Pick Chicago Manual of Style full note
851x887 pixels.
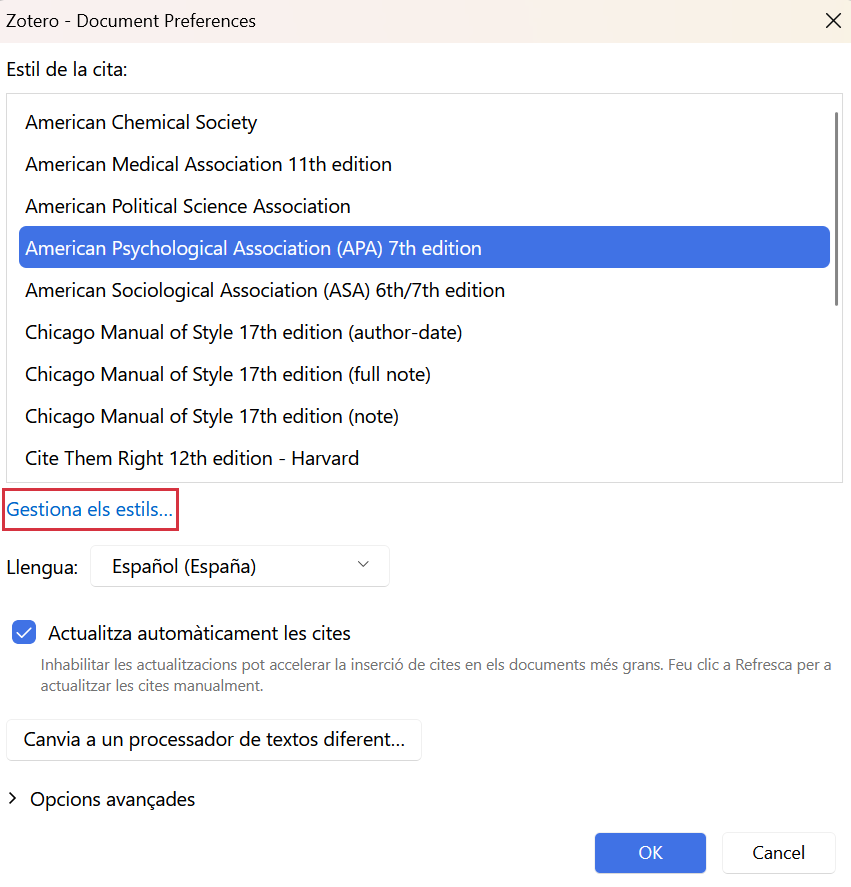(x=424, y=374)
